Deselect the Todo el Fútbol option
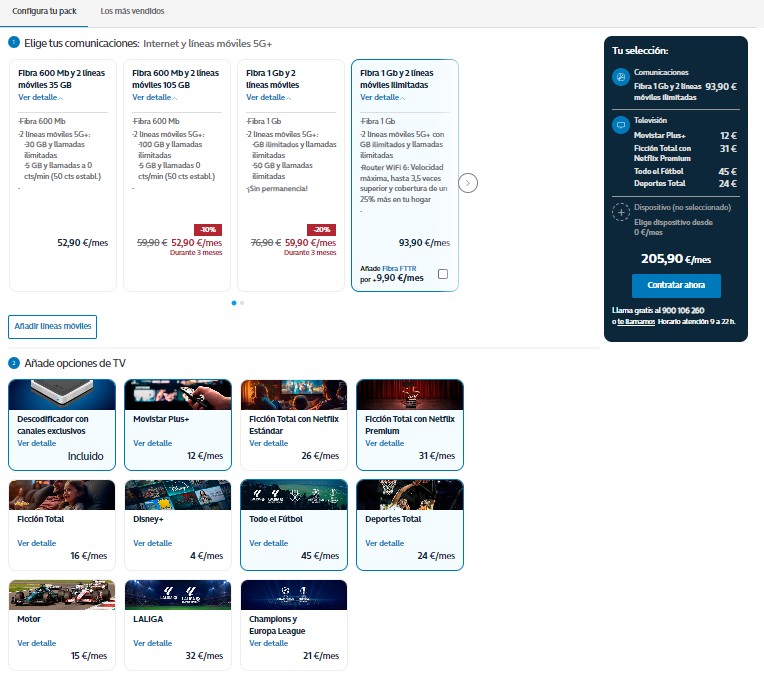Image resolution: width=764 pixels, height=675 pixels. pyautogui.click(x=293, y=524)
